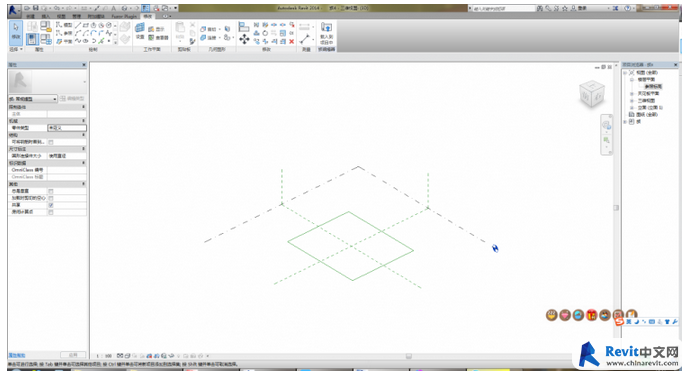Toggle the last checkbox in Properties panel
The width and height of the screenshot is (689, 375).
coord(51,212)
